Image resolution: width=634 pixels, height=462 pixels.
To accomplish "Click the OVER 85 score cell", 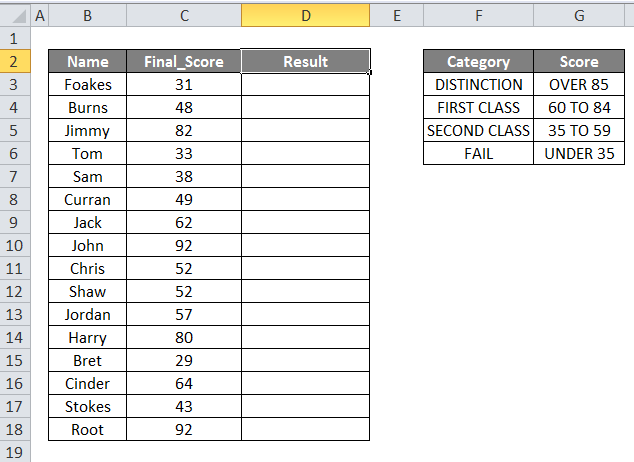I will click(579, 85).
